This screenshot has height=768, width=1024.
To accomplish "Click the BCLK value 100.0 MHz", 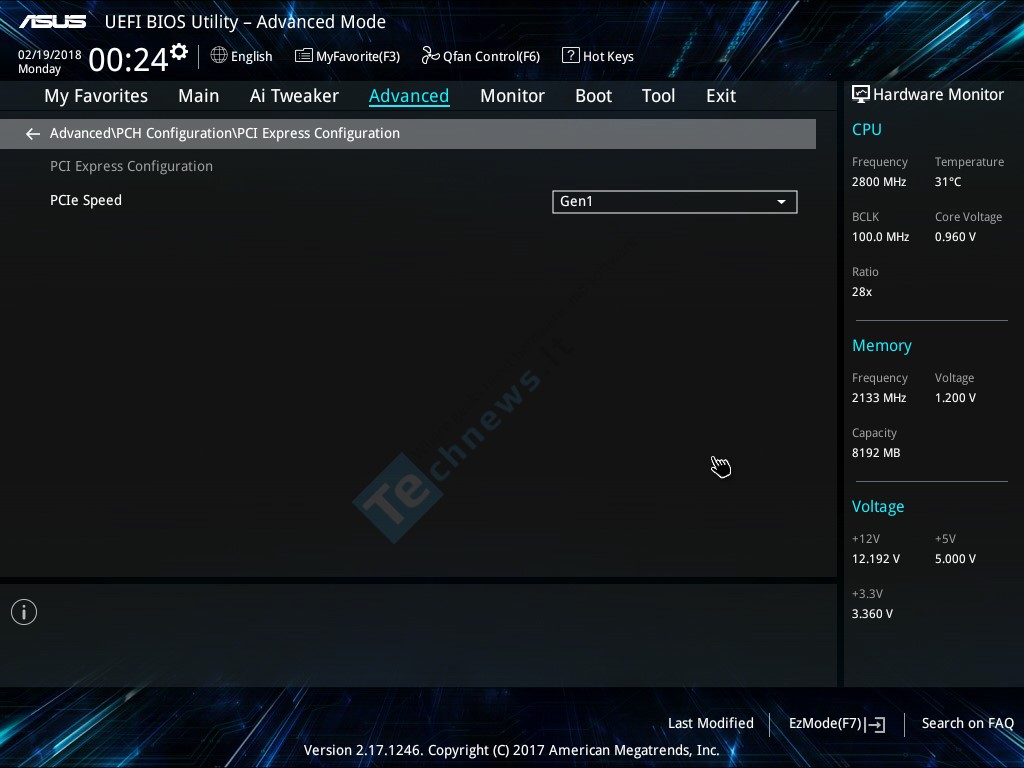I will tap(880, 237).
